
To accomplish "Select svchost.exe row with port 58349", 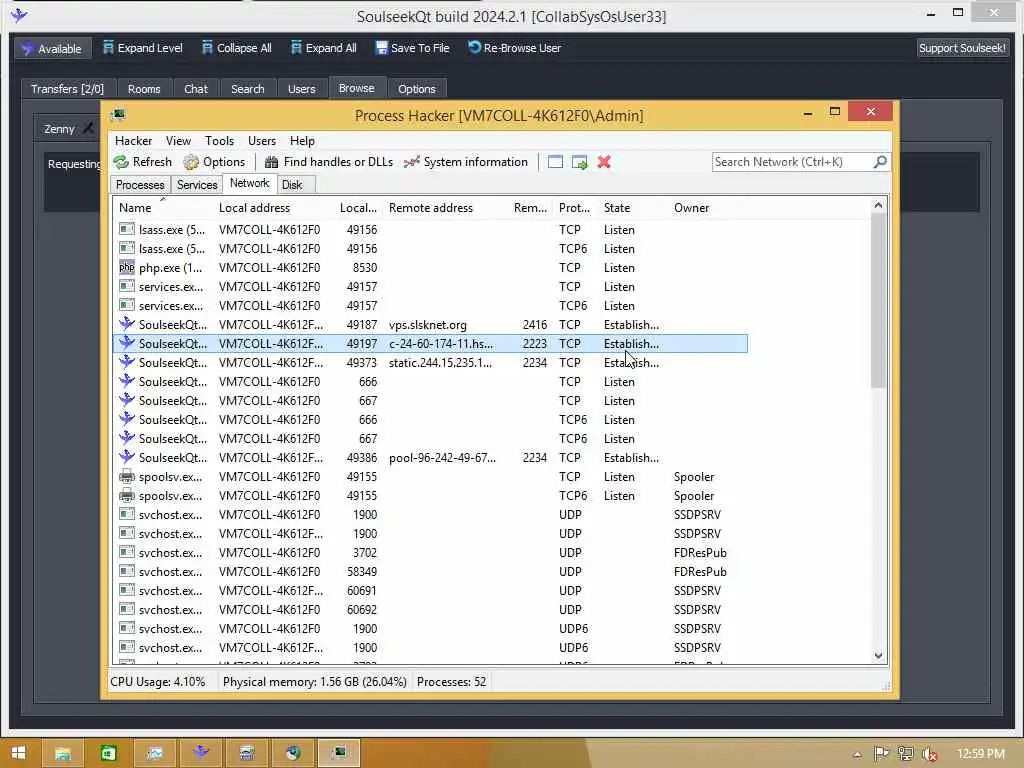I will point(430,571).
